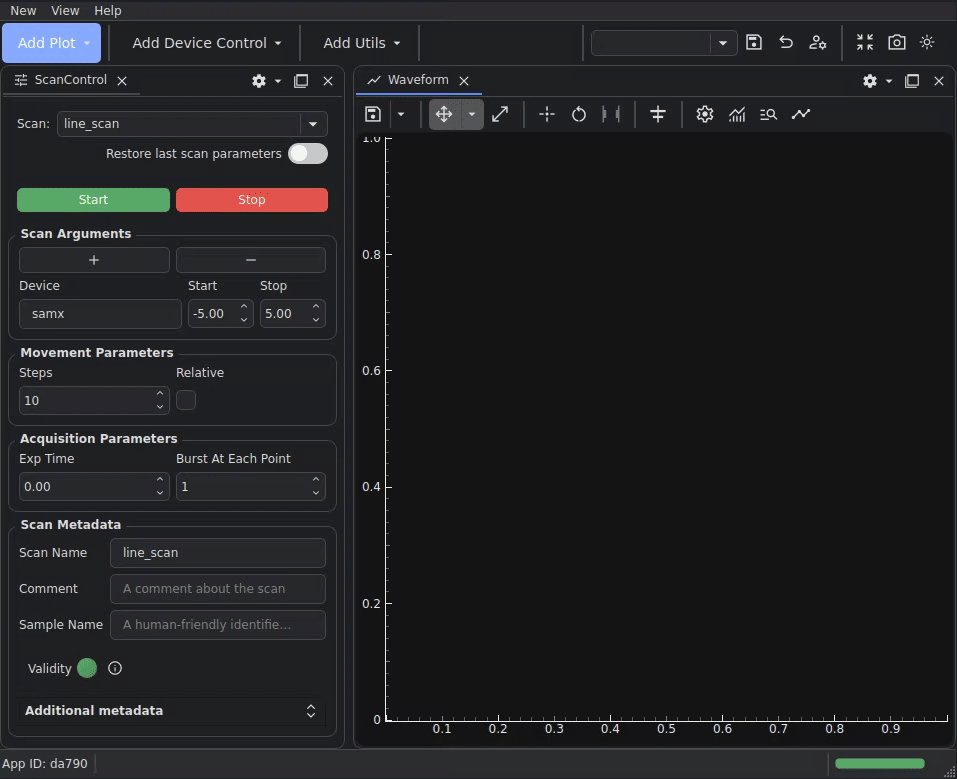
Task: Click the info icon next to Validity
Action: (115, 668)
